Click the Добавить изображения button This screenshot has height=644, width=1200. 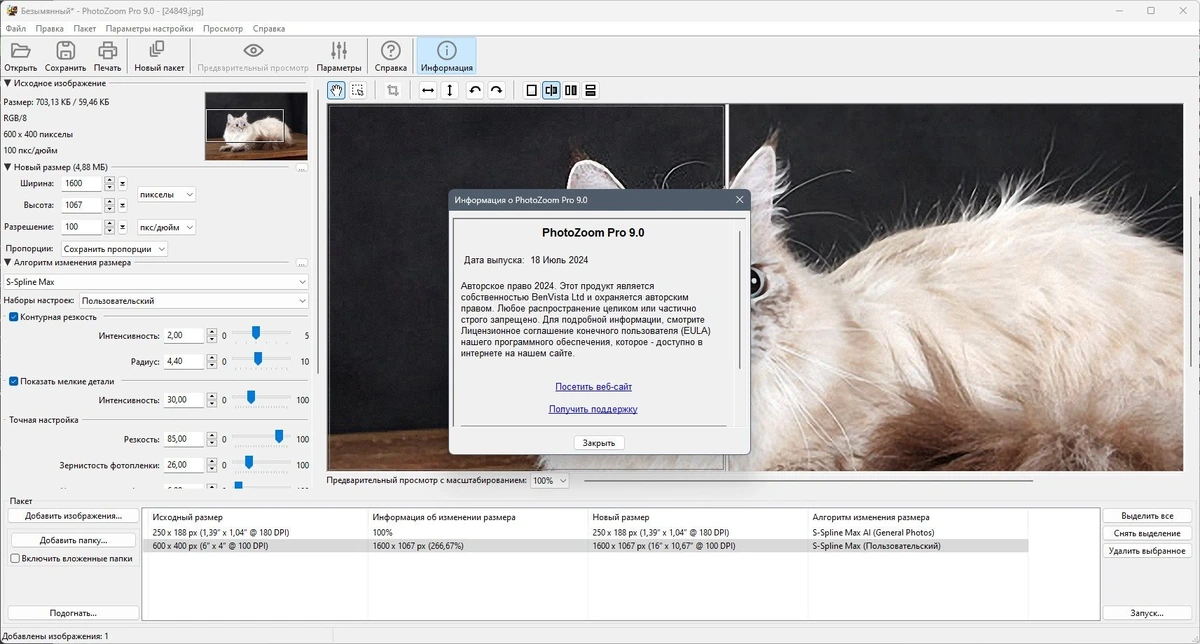pos(73,516)
